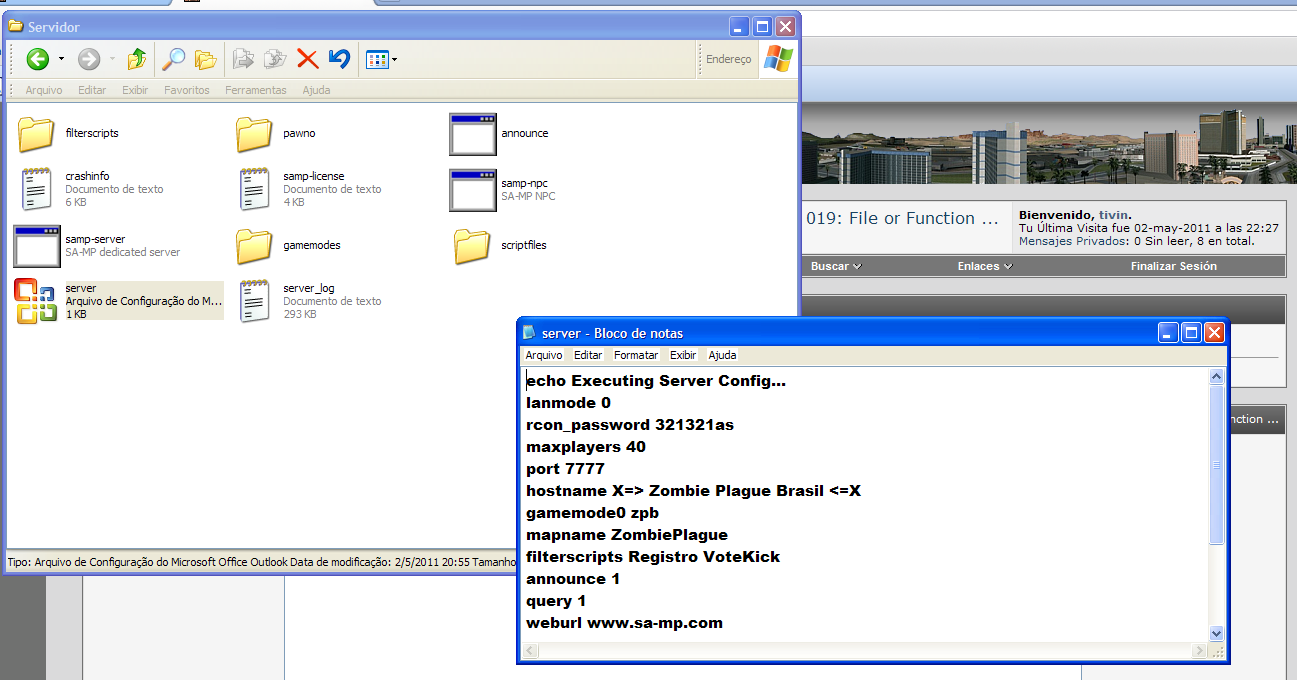Screen dimensions: 1297x680
Task: Open the Forward button history dropdown arrow
Action: click(111, 60)
